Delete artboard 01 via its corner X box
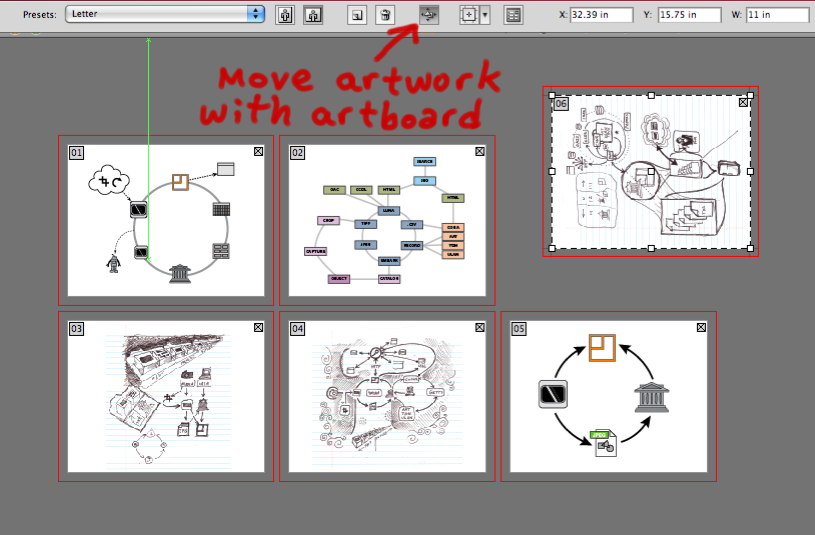The width and height of the screenshot is (815, 535). (258, 151)
